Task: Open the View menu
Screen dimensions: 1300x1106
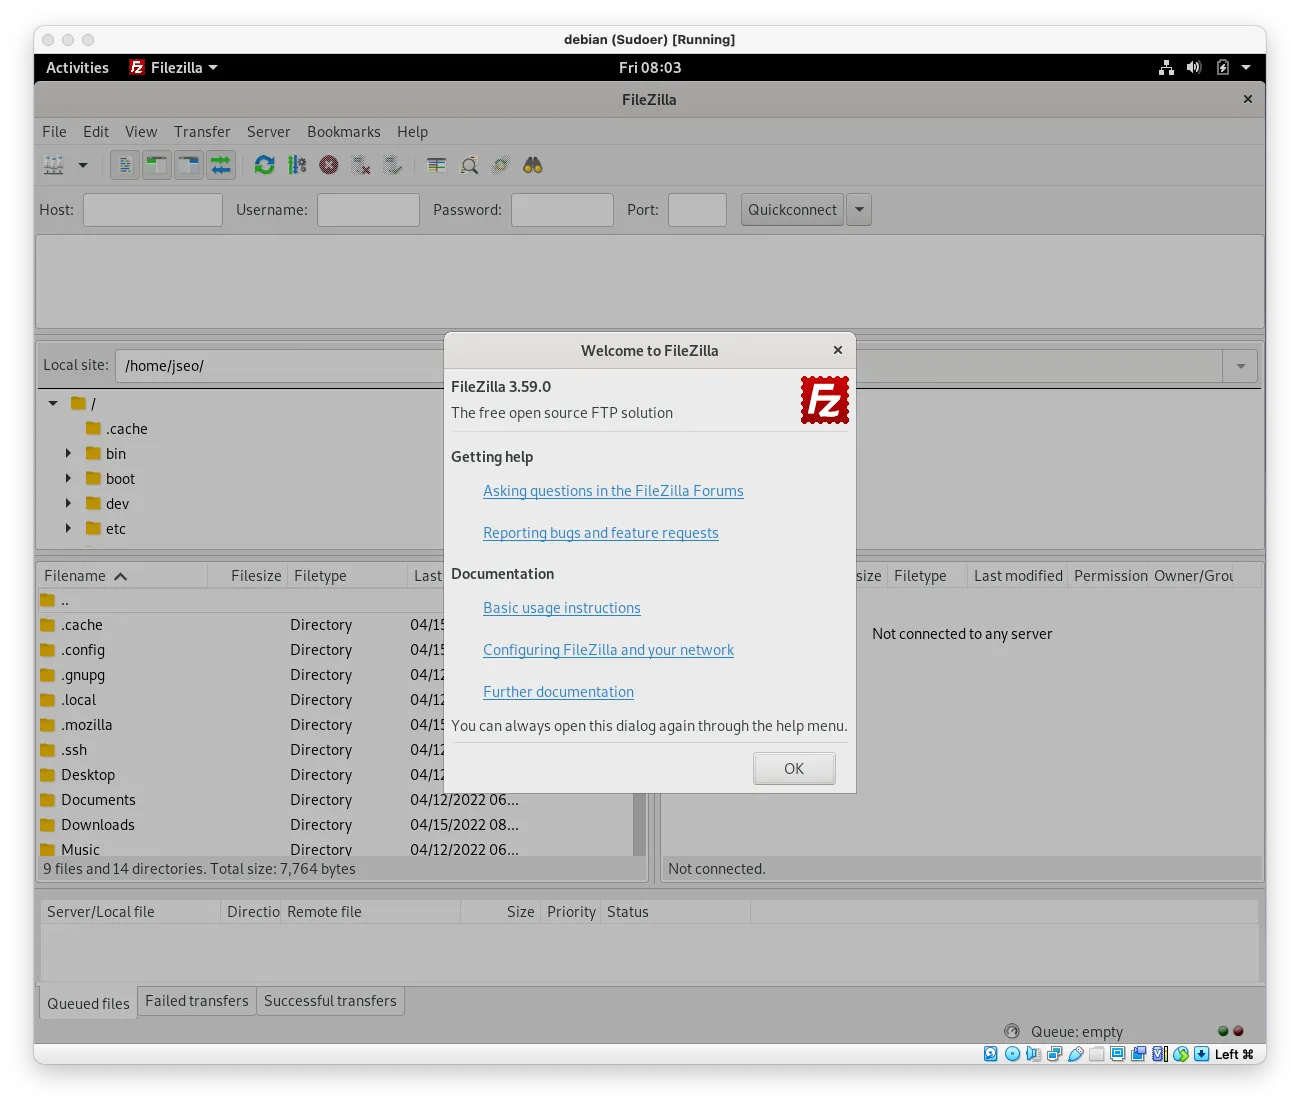Action: (x=141, y=132)
